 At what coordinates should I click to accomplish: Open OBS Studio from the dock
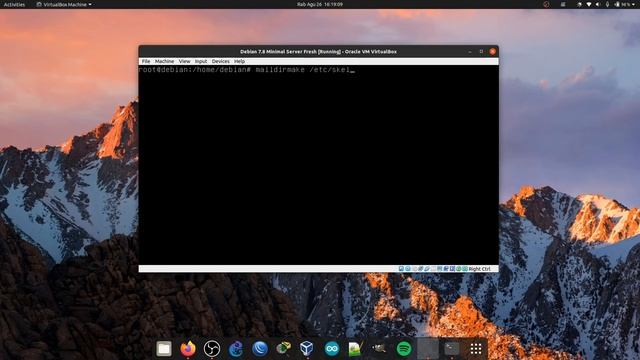pyautogui.click(x=212, y=349)
